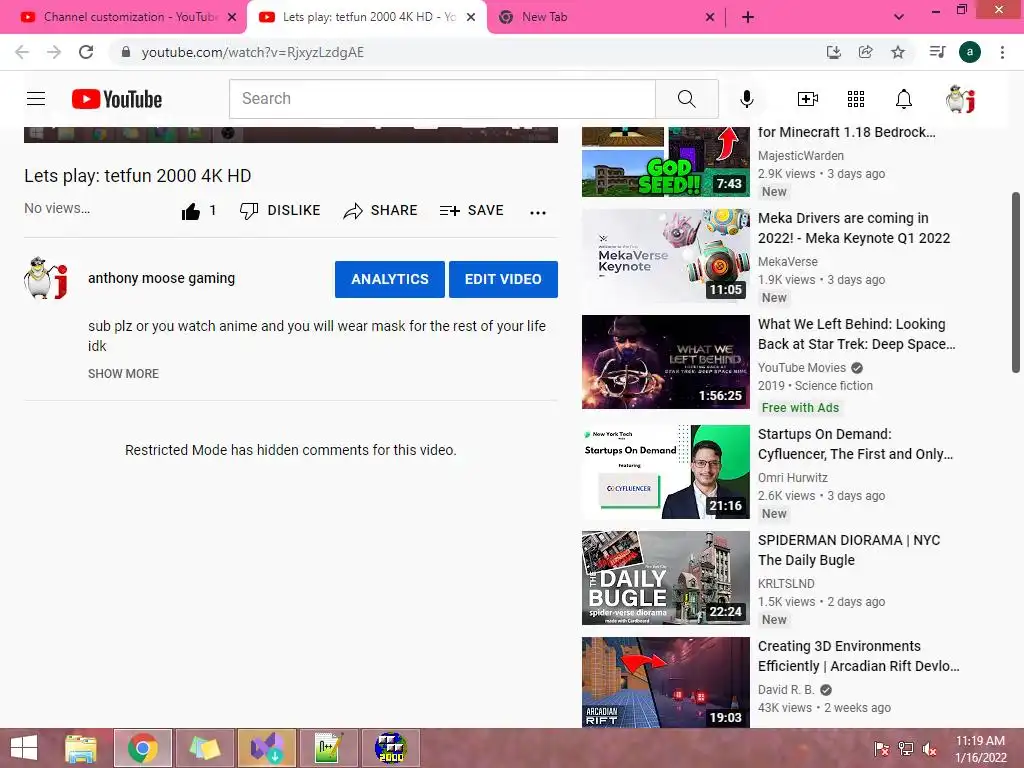Open Chrome's three-dot menu

1002,52
